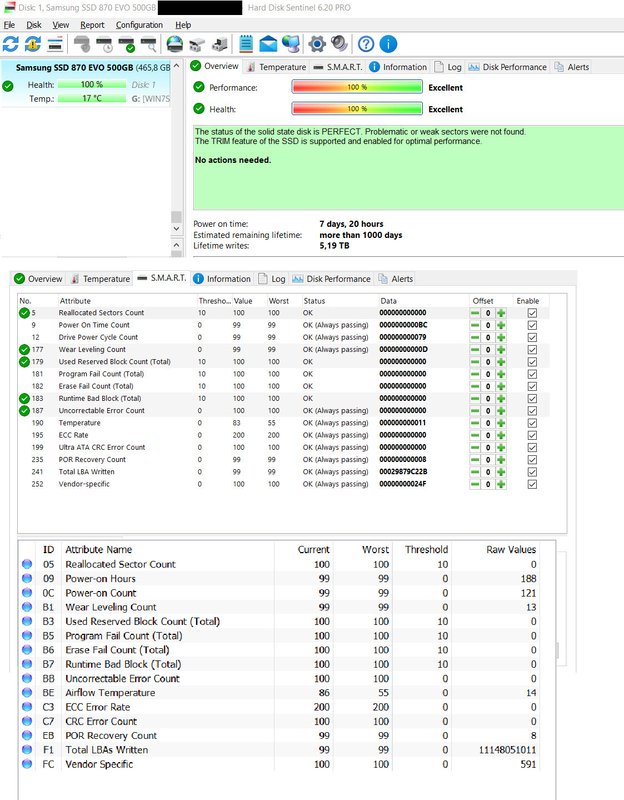Click the Temp 17 °C bar in disk list
The height and width of the screenshot is (800, 624).
pos(92,98)
